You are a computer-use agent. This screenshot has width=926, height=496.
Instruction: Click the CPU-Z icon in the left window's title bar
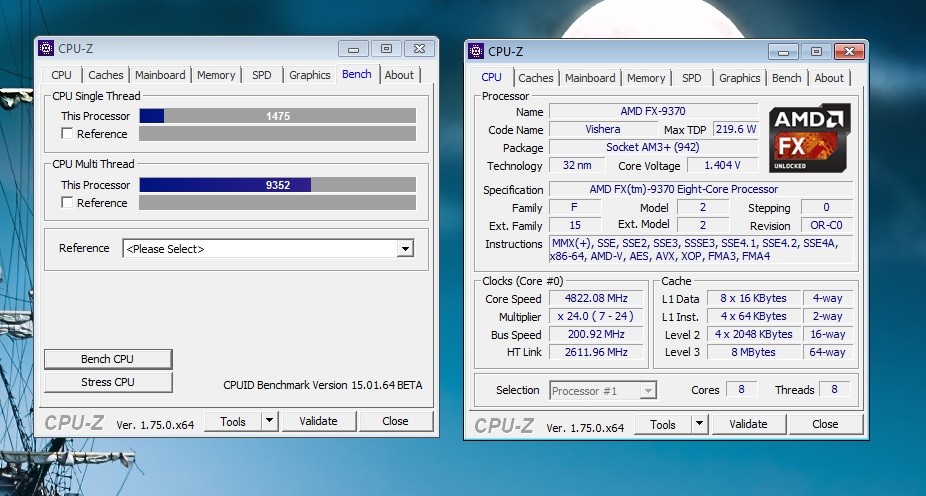(46, 48)
